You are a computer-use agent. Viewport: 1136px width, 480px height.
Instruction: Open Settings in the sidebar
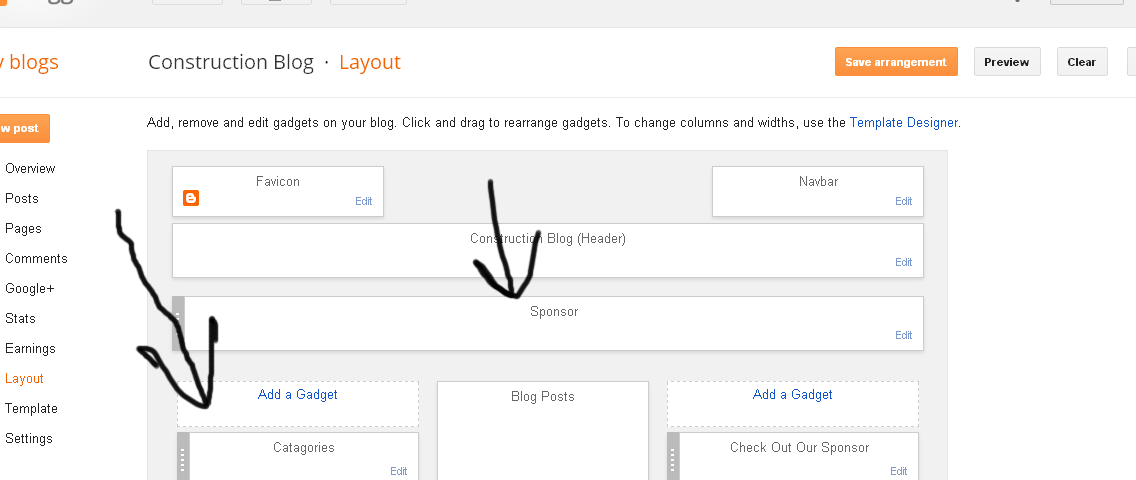(x=29, y=439)
